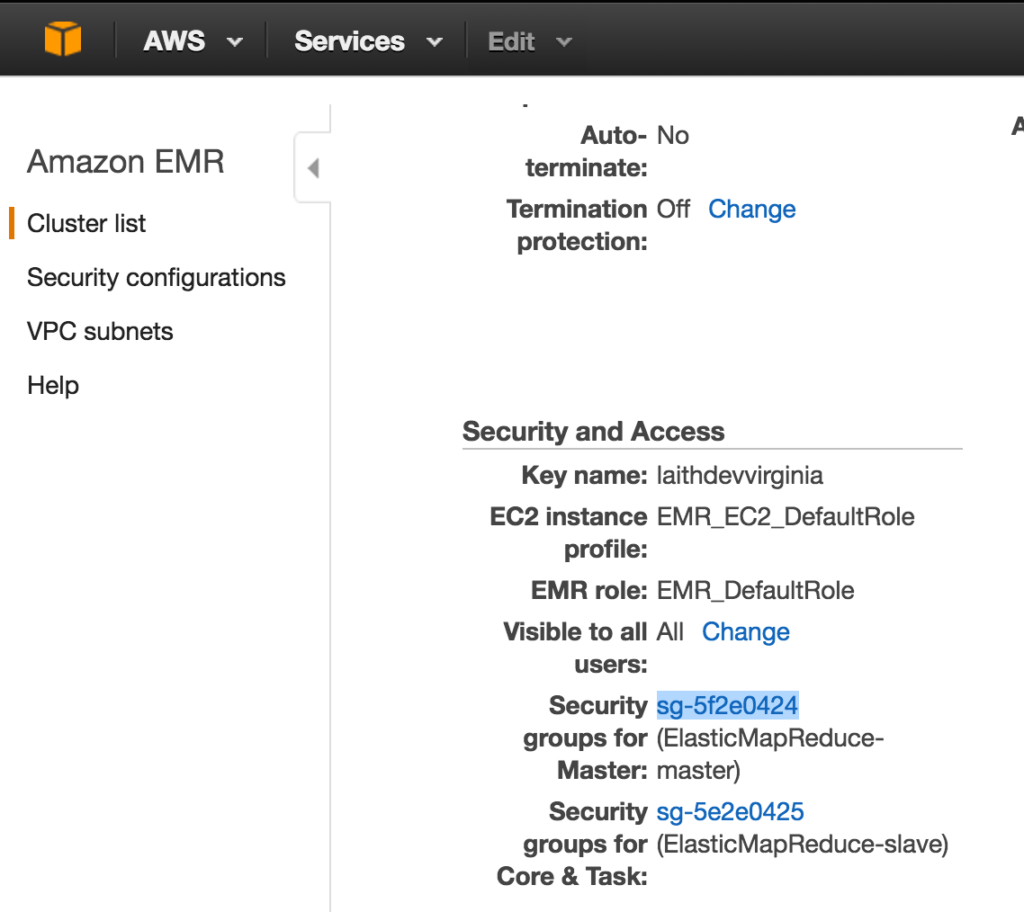The width and height of the screenshot is (1024, 912).
Task: Click the Services menu chevron arrow
Action: (x=434, y=42)
